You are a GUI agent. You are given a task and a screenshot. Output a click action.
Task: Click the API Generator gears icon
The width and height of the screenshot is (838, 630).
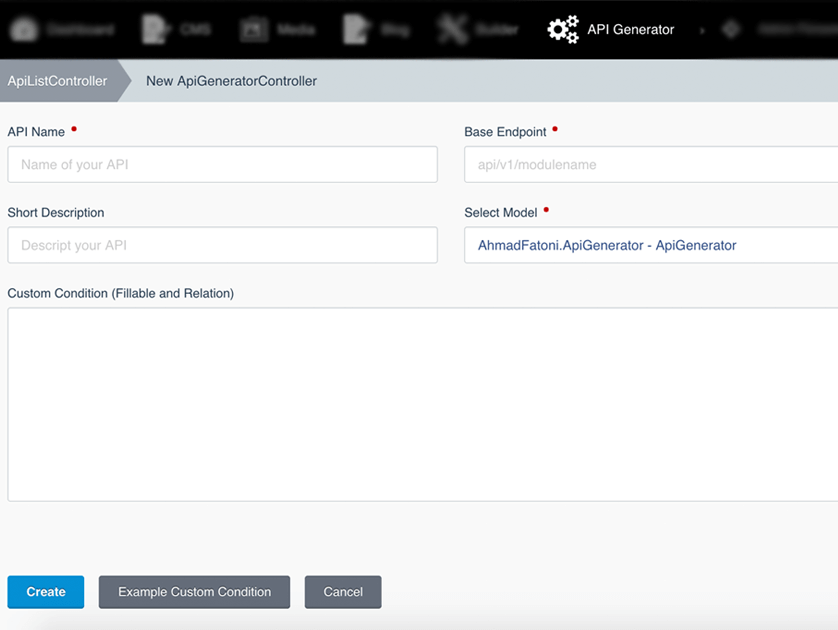563,29
